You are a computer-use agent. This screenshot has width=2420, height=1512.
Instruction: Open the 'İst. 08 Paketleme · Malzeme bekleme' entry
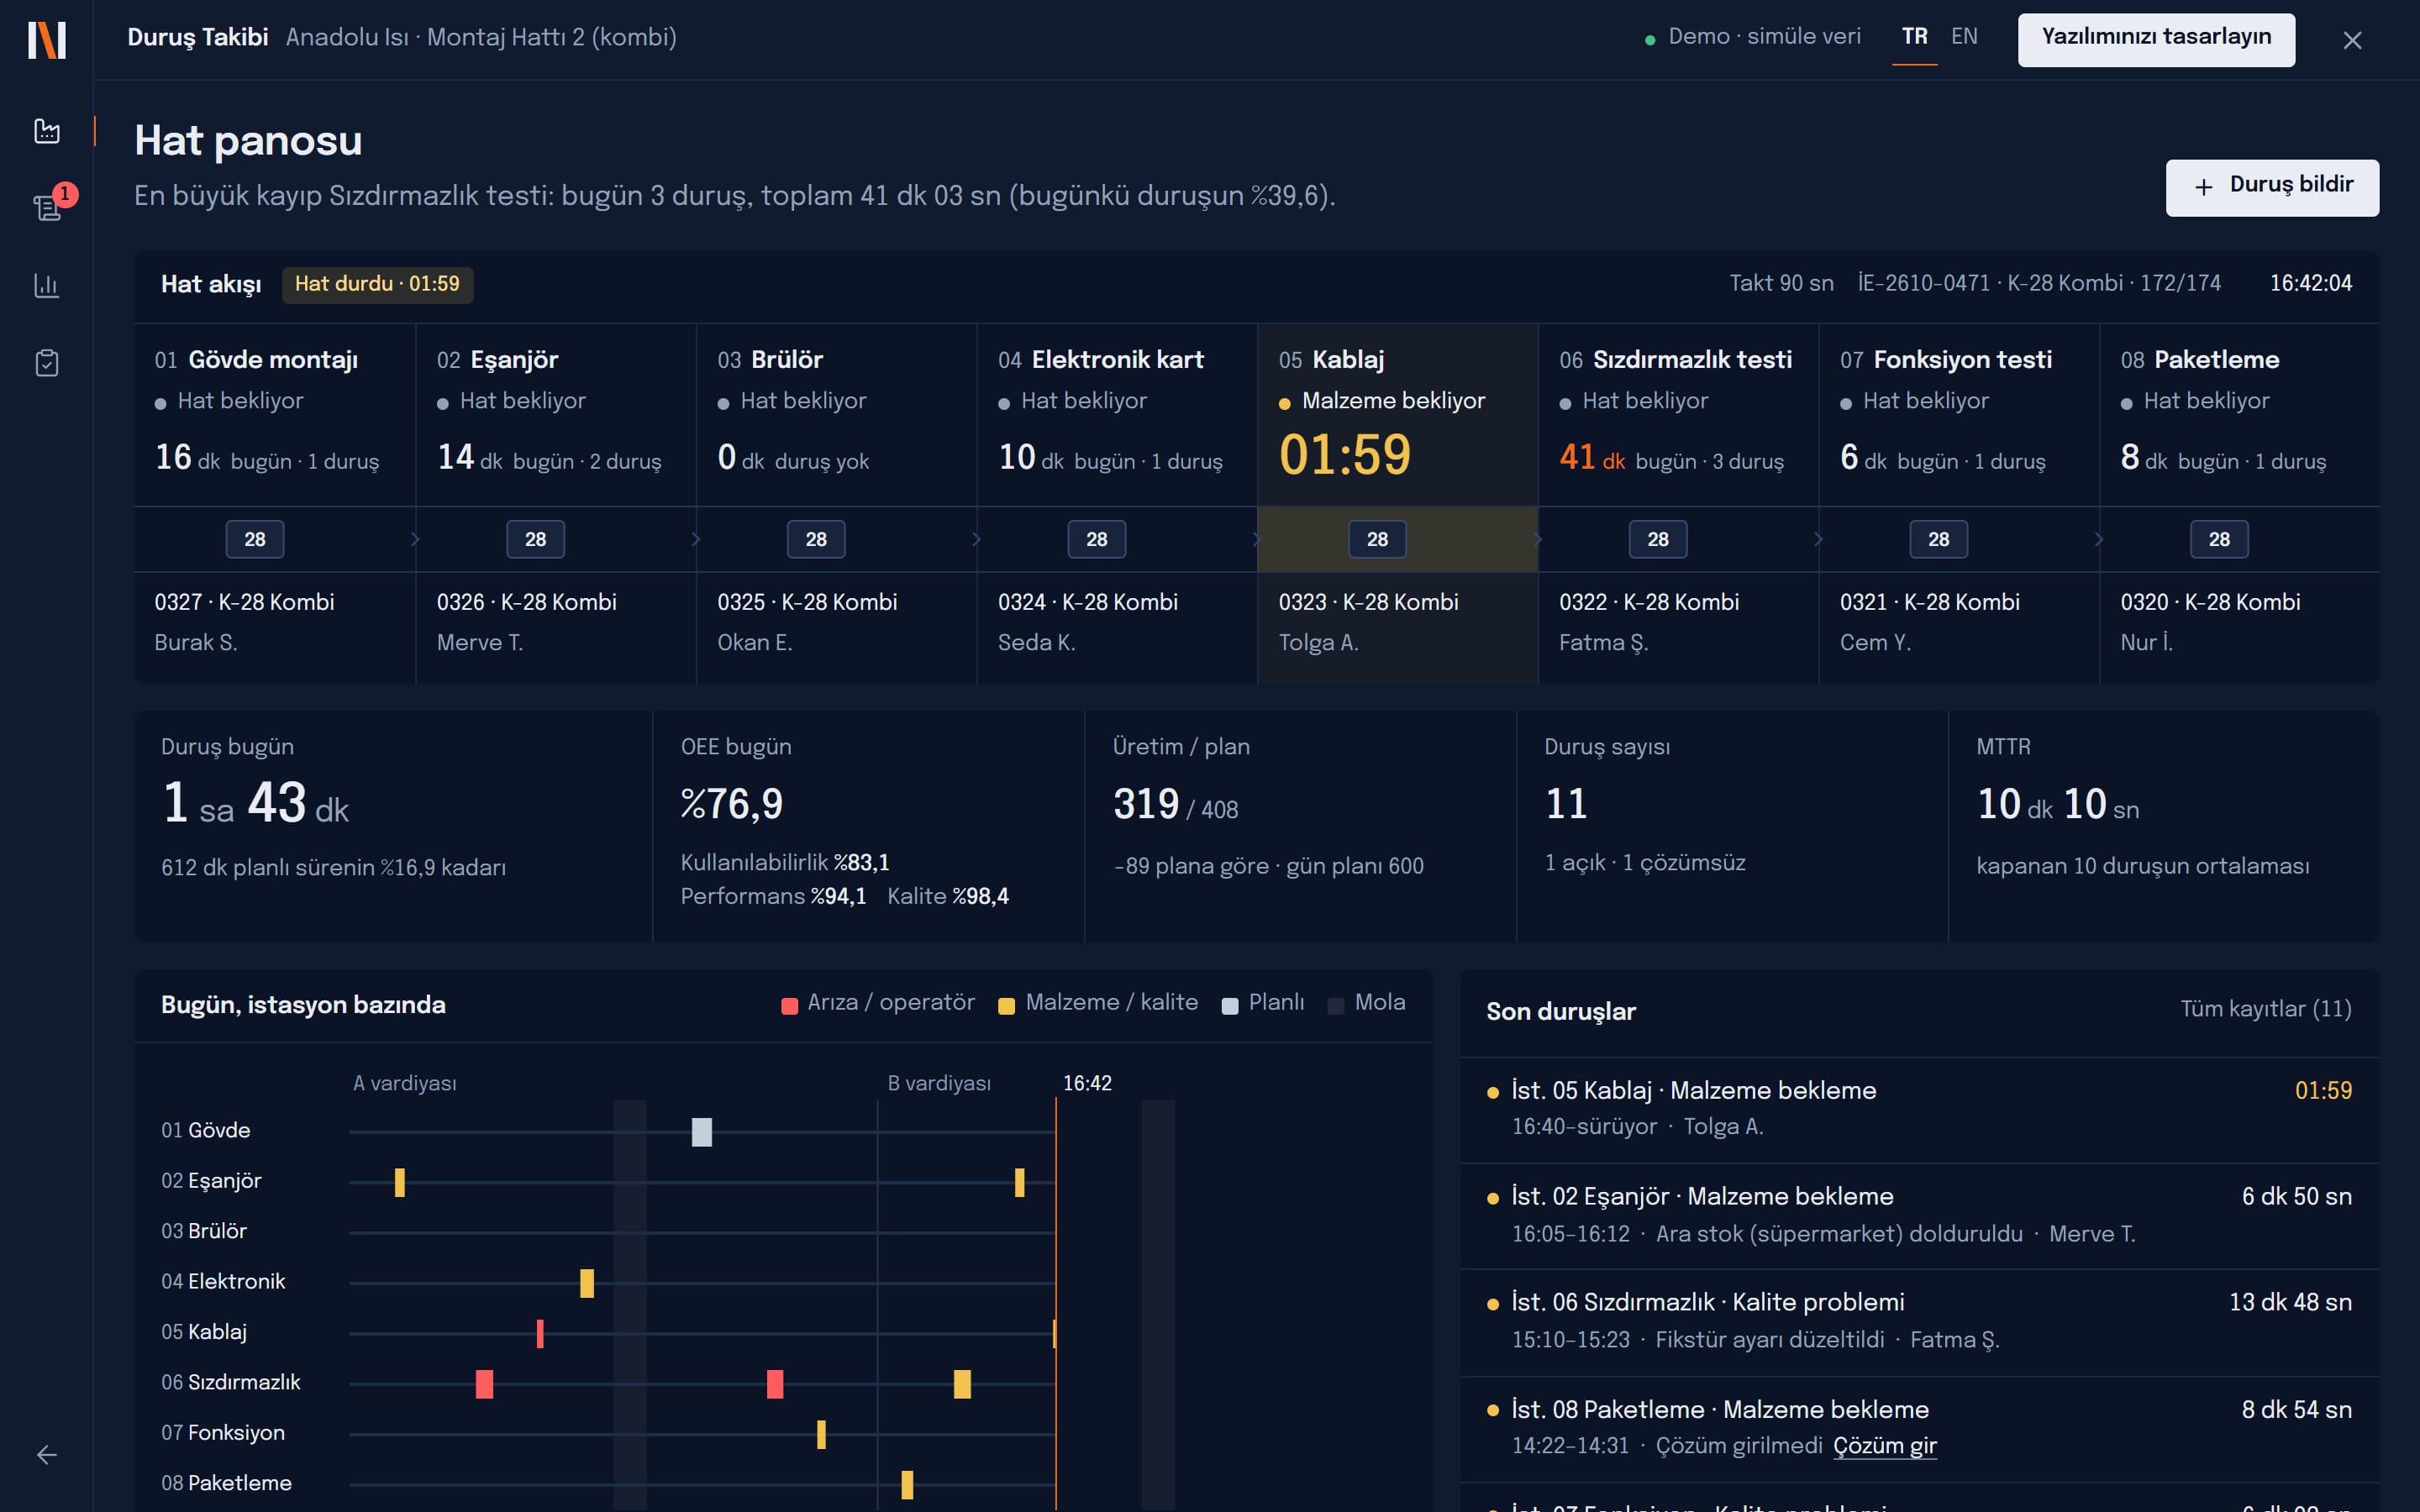click(1919, 1428)
